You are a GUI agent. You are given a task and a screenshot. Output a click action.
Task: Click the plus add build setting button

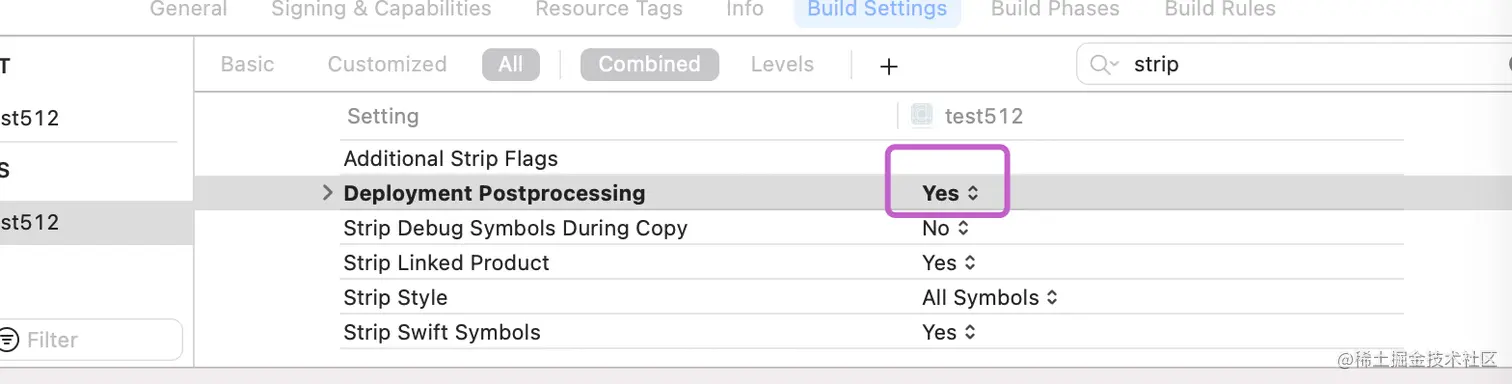point(888,66)
